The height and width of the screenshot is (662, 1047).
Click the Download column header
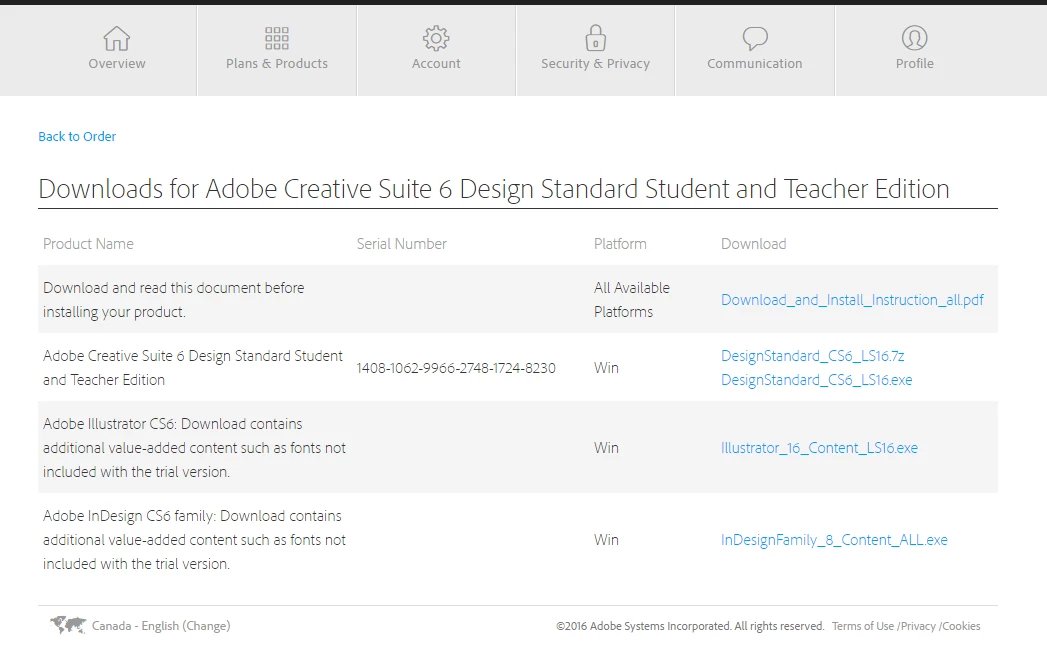[x=753, y=244]
